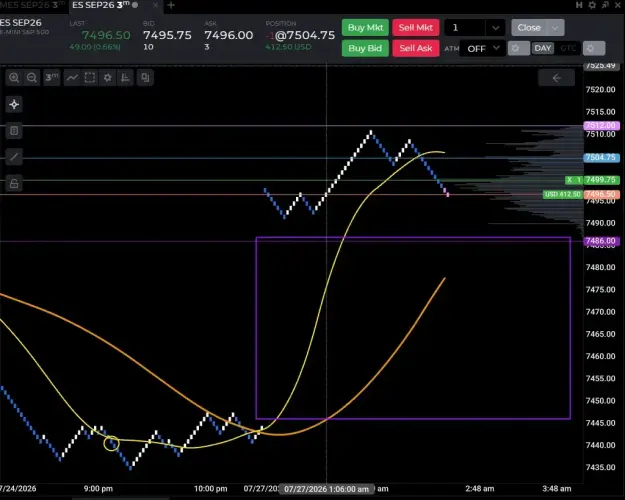This screenshot has width=625, height=500.
Task: Open the order quantity dropdown arrow
Action: click(x=495, y=28)
